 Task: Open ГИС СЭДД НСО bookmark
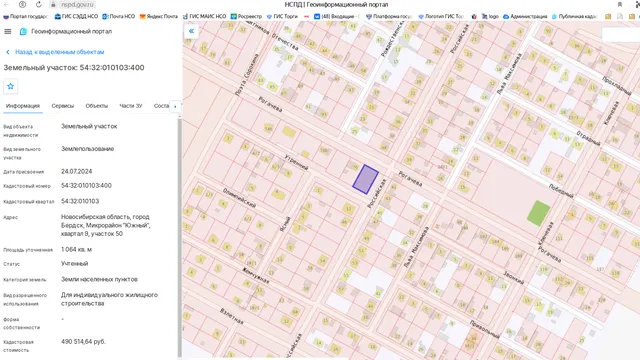76,16
